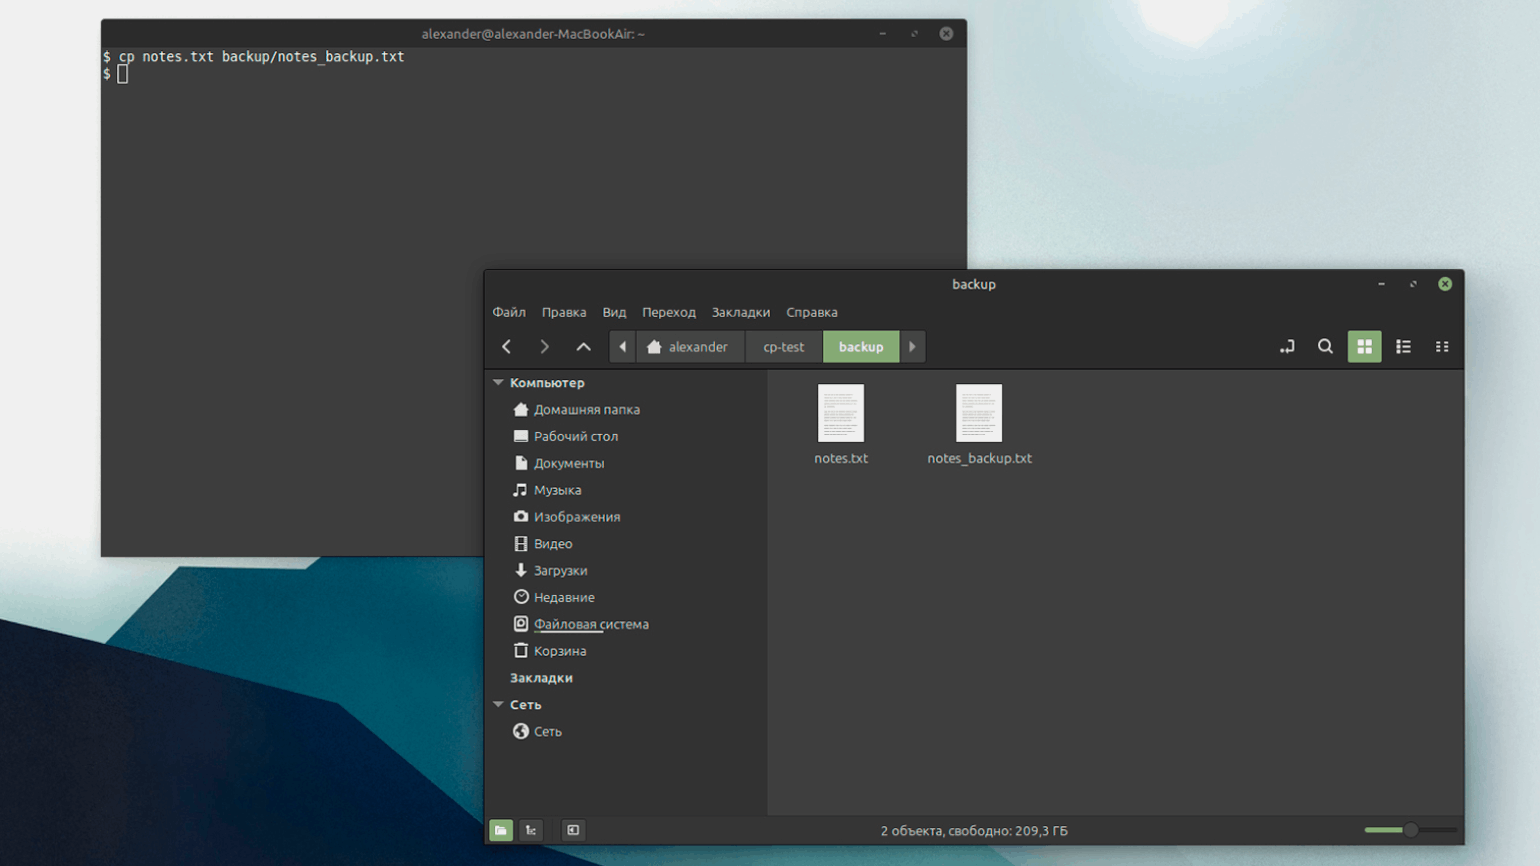The image size is (1540, 866).
Task: Hide the sidebar using status bar icon
Action: 573,830
